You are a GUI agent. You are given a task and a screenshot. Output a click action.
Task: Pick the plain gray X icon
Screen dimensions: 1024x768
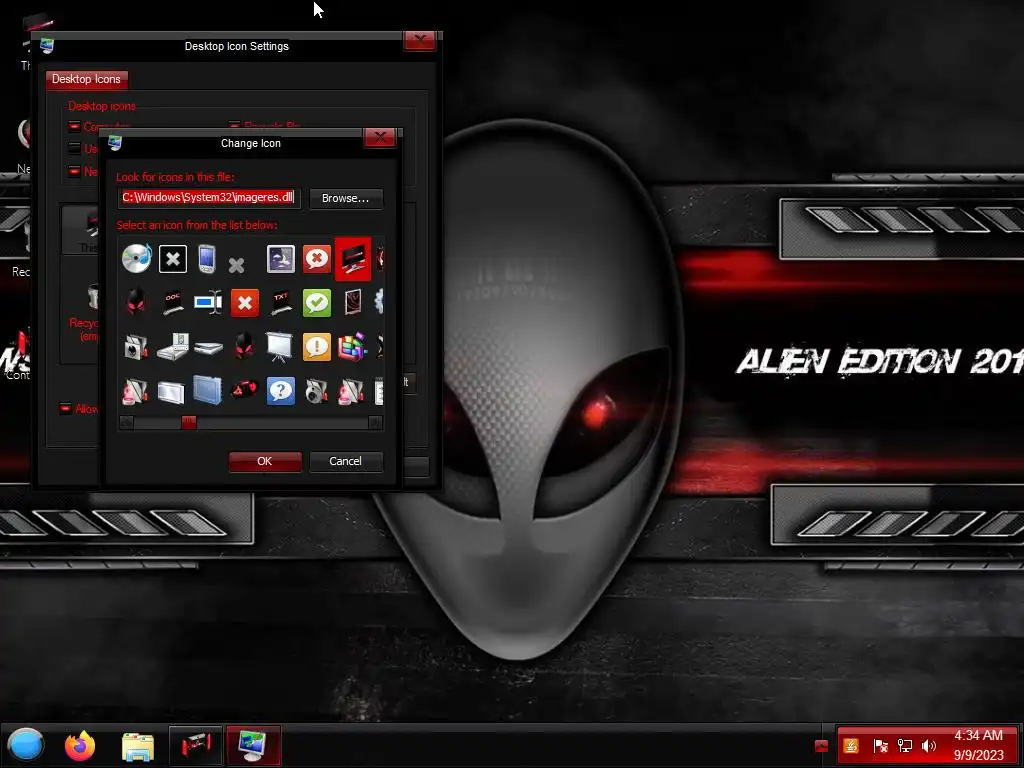point(236,264)
